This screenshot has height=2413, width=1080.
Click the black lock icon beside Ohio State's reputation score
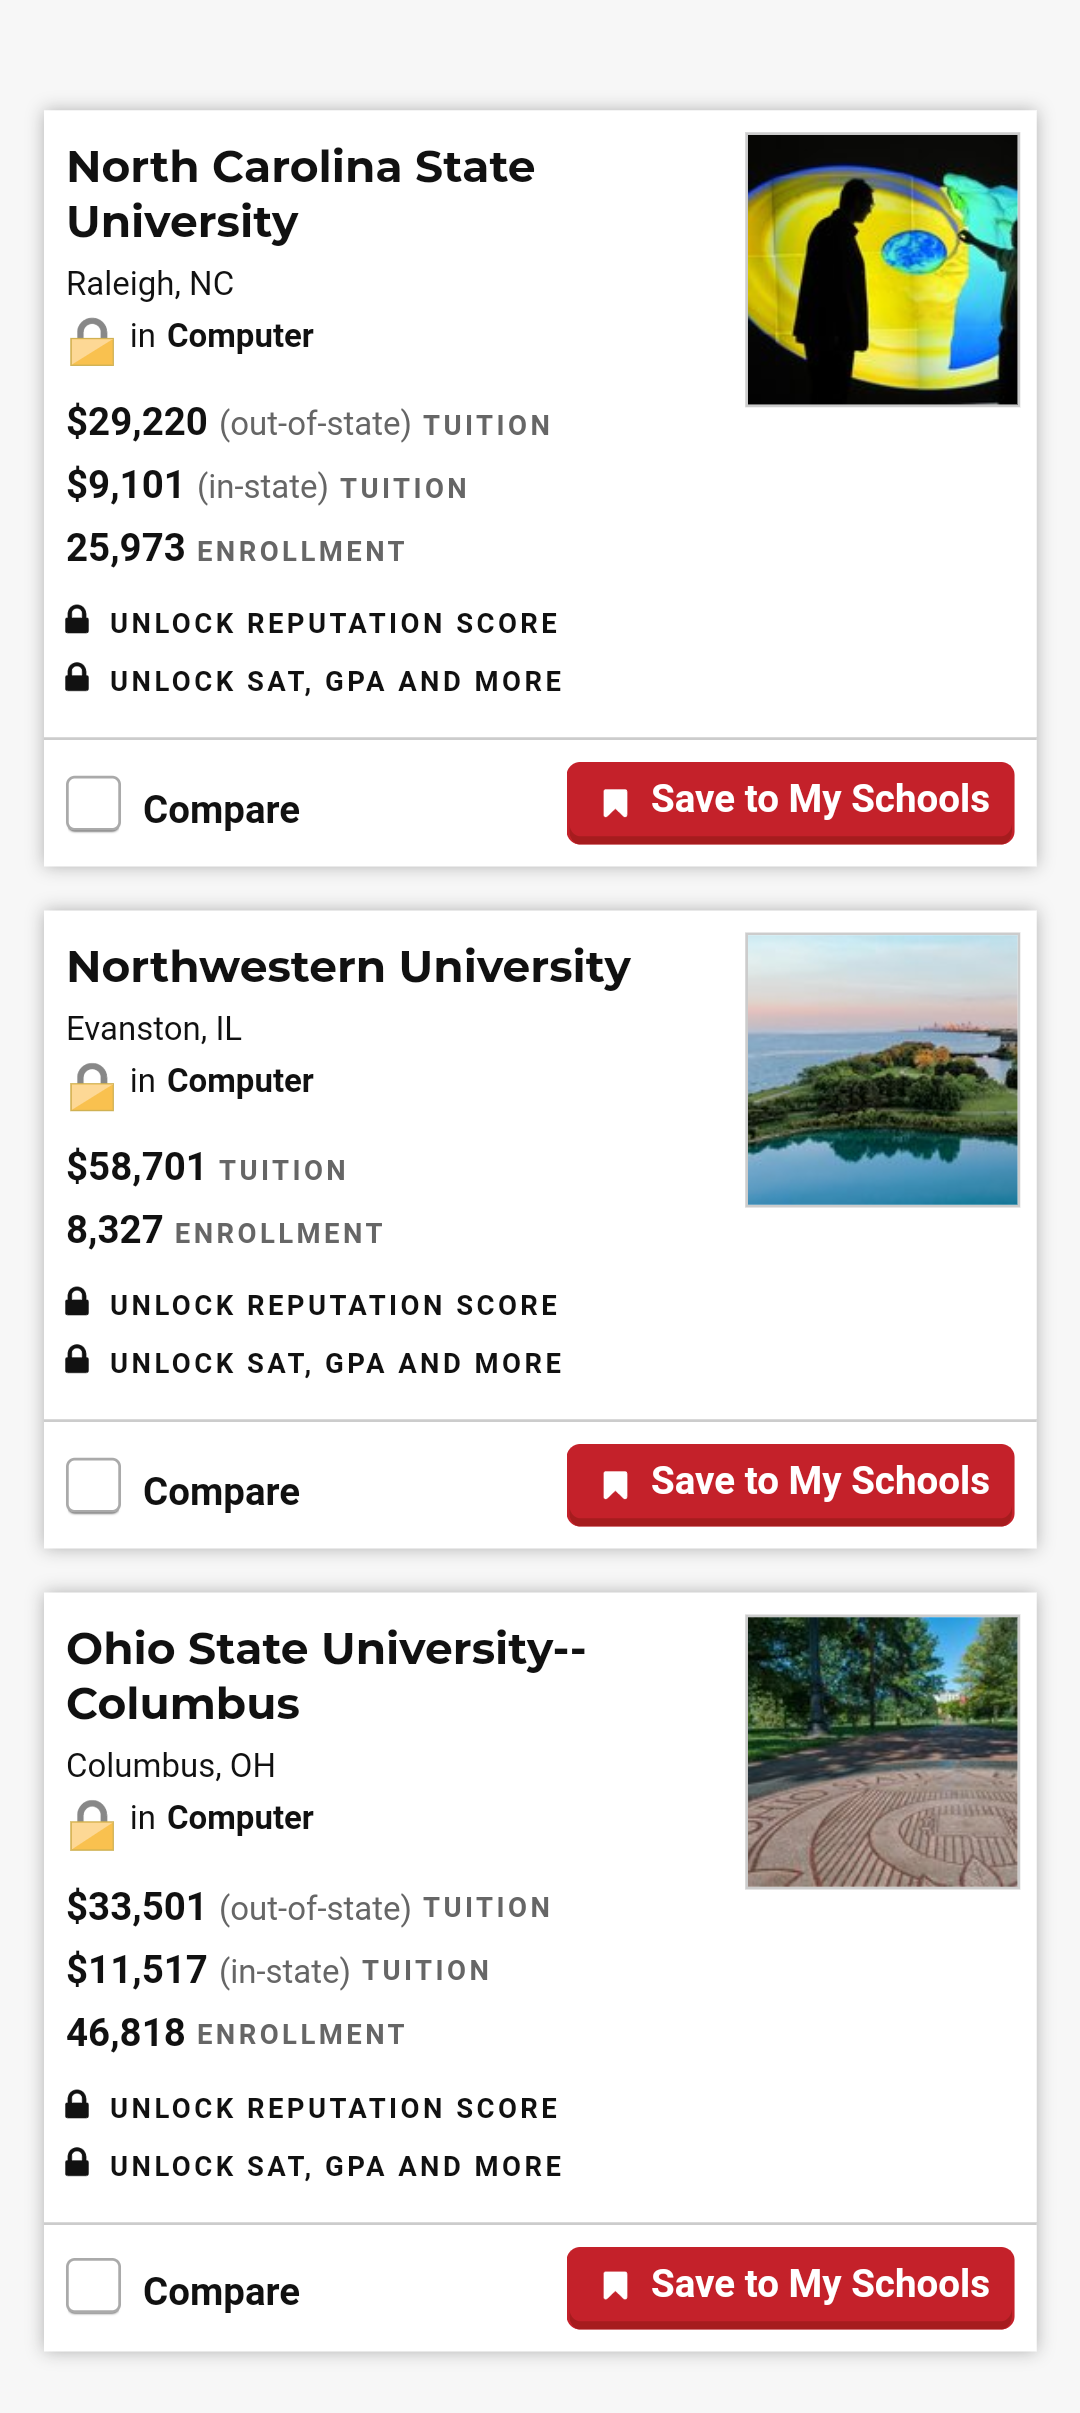coord(77,2105)
